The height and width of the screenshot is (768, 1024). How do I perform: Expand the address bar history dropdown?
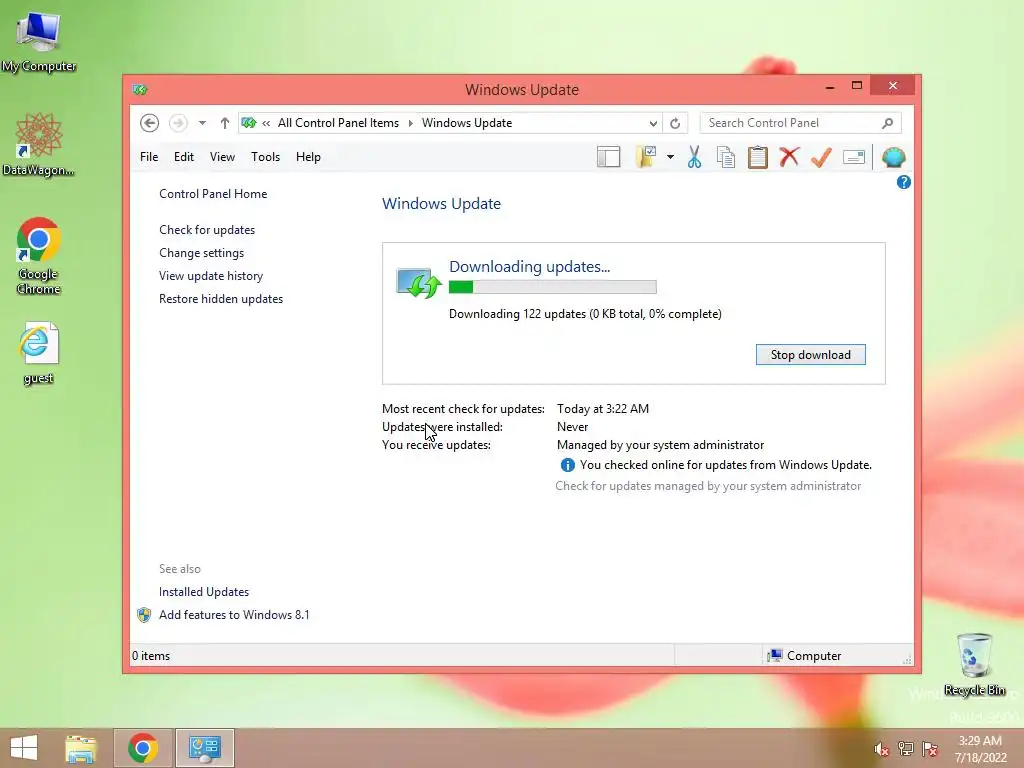coord(652,123)
